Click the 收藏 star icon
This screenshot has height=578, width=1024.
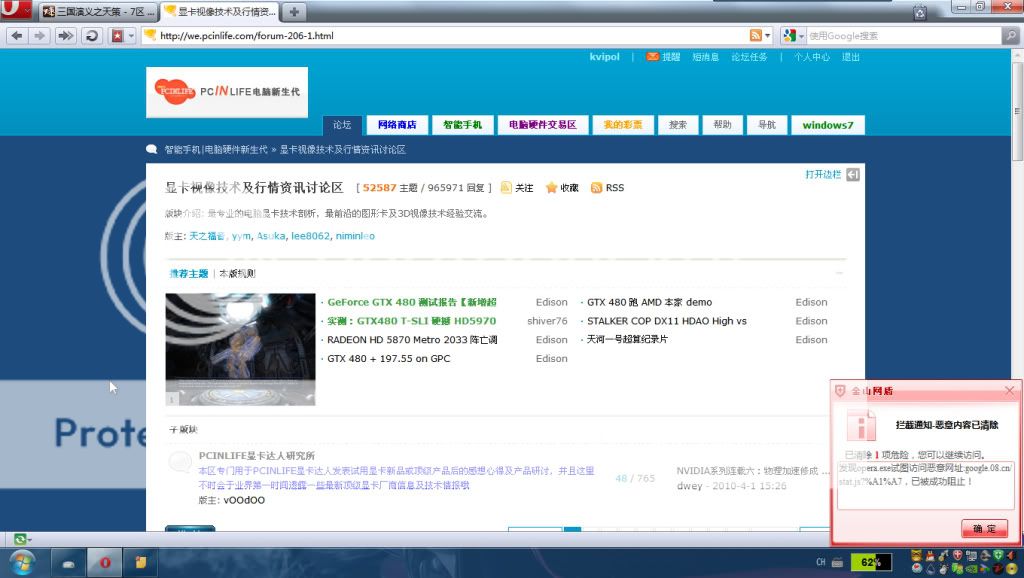click(x=551, y=188)
